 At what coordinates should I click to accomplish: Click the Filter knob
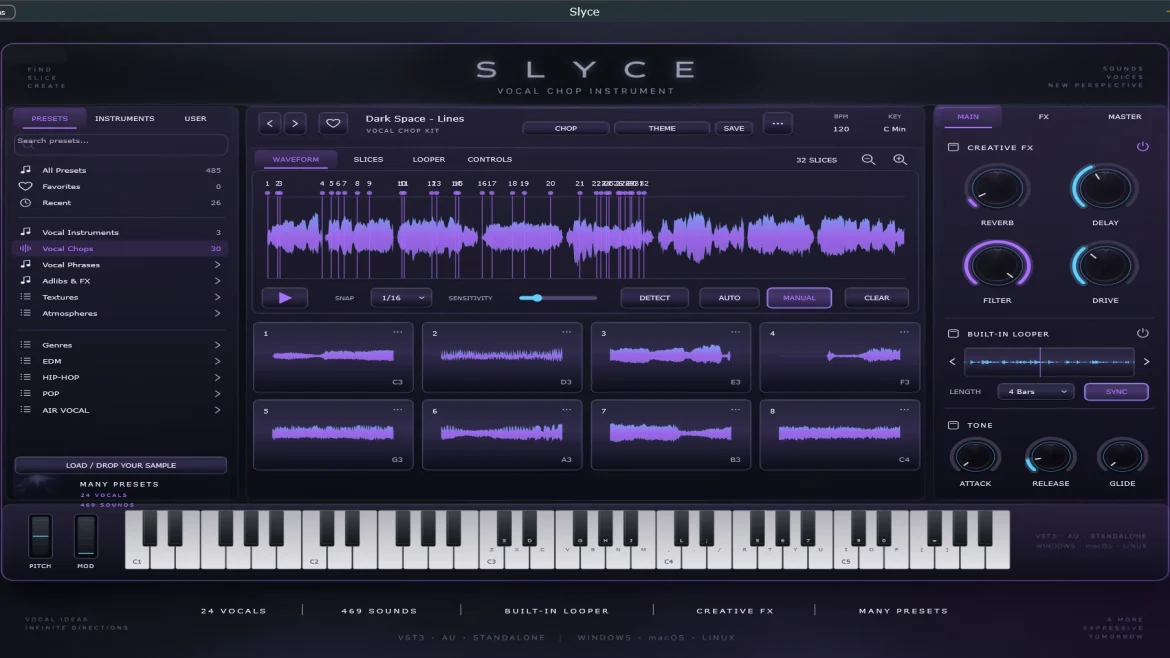997,266
